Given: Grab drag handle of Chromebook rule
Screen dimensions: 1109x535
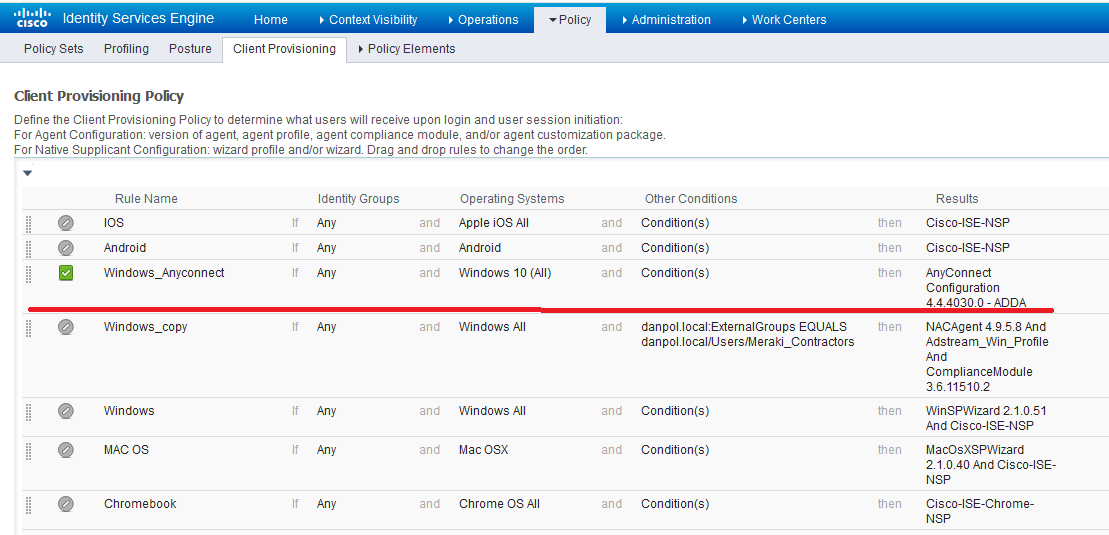Looking at the screenshot, I should (28, 504).
